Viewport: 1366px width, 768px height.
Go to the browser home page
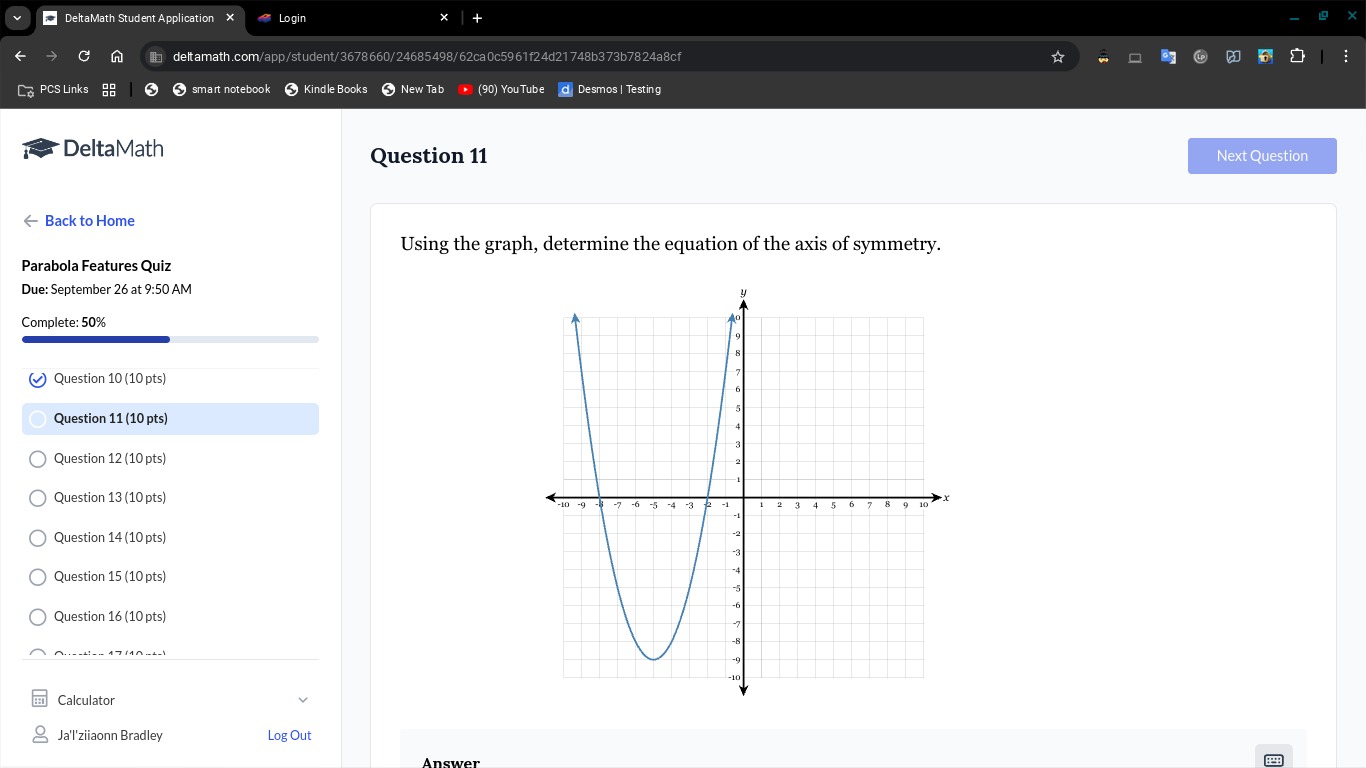[117, 56]
